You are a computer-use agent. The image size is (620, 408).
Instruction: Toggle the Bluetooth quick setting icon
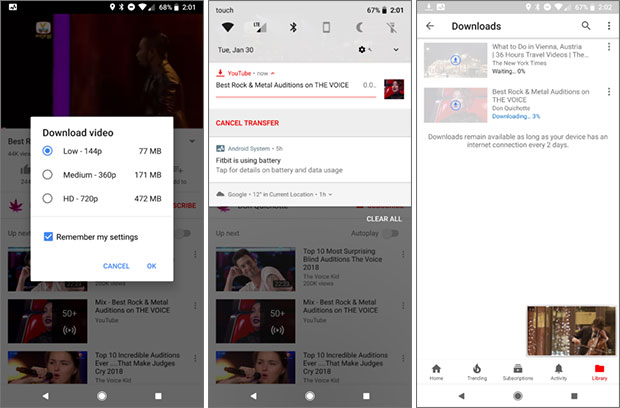click(293, 26)
